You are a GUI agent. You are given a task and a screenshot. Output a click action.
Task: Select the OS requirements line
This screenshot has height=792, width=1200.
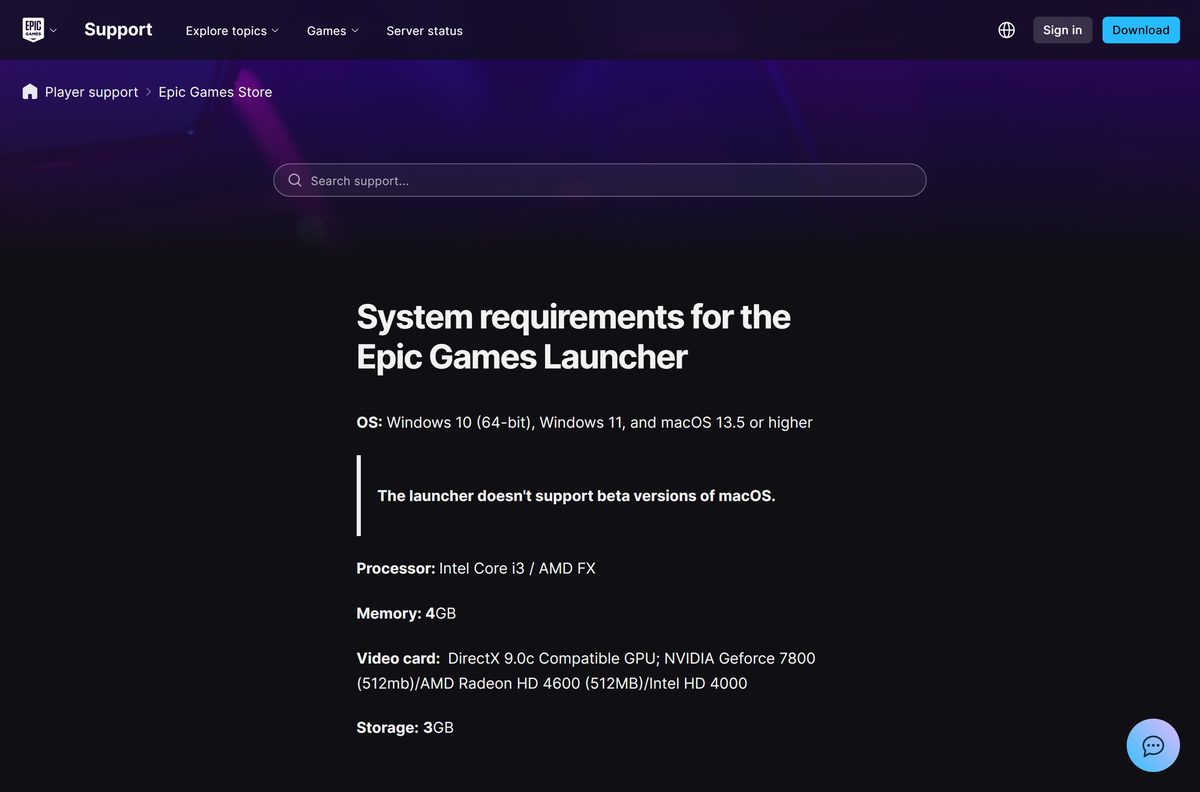584,422
